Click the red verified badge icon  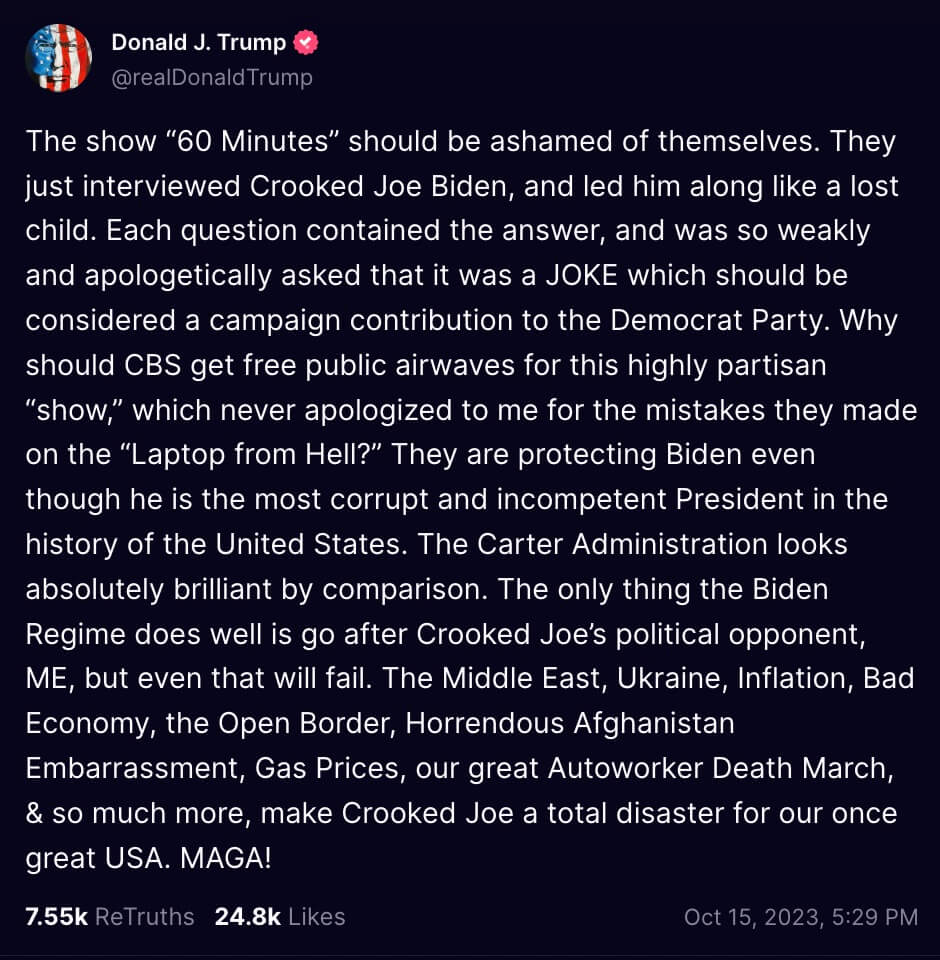(x=307, y=42)
